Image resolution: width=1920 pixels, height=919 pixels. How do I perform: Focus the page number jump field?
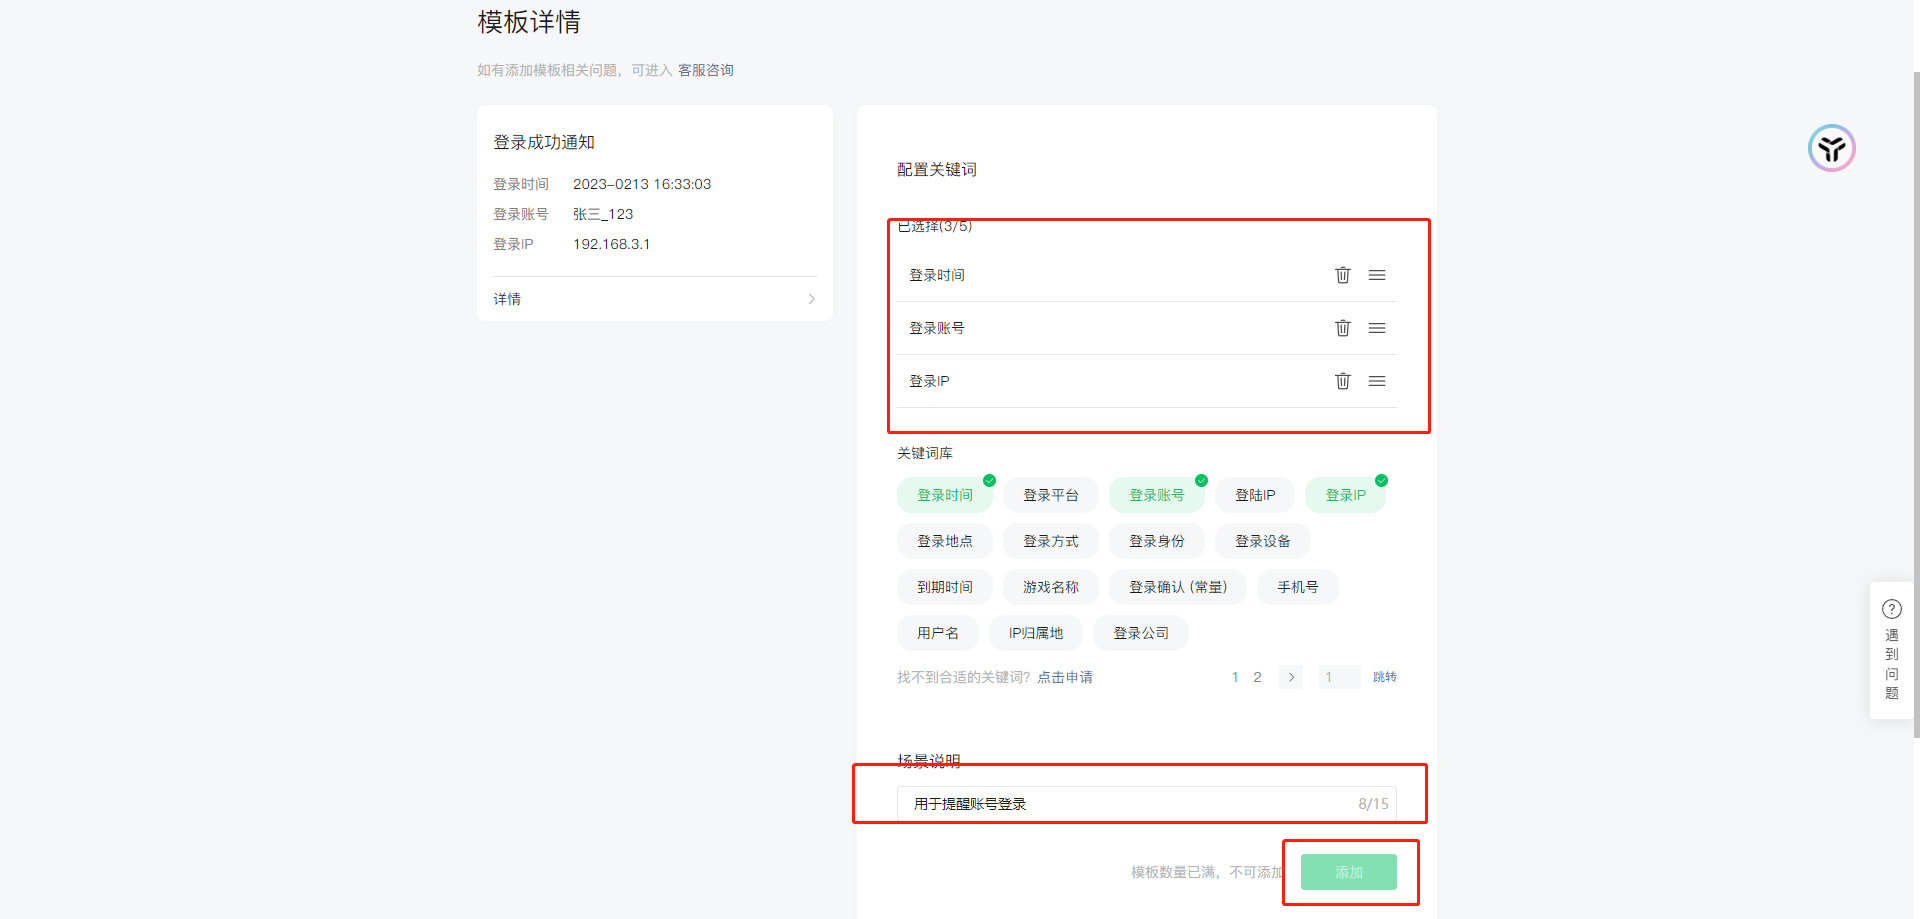[x=1339, y=677]
